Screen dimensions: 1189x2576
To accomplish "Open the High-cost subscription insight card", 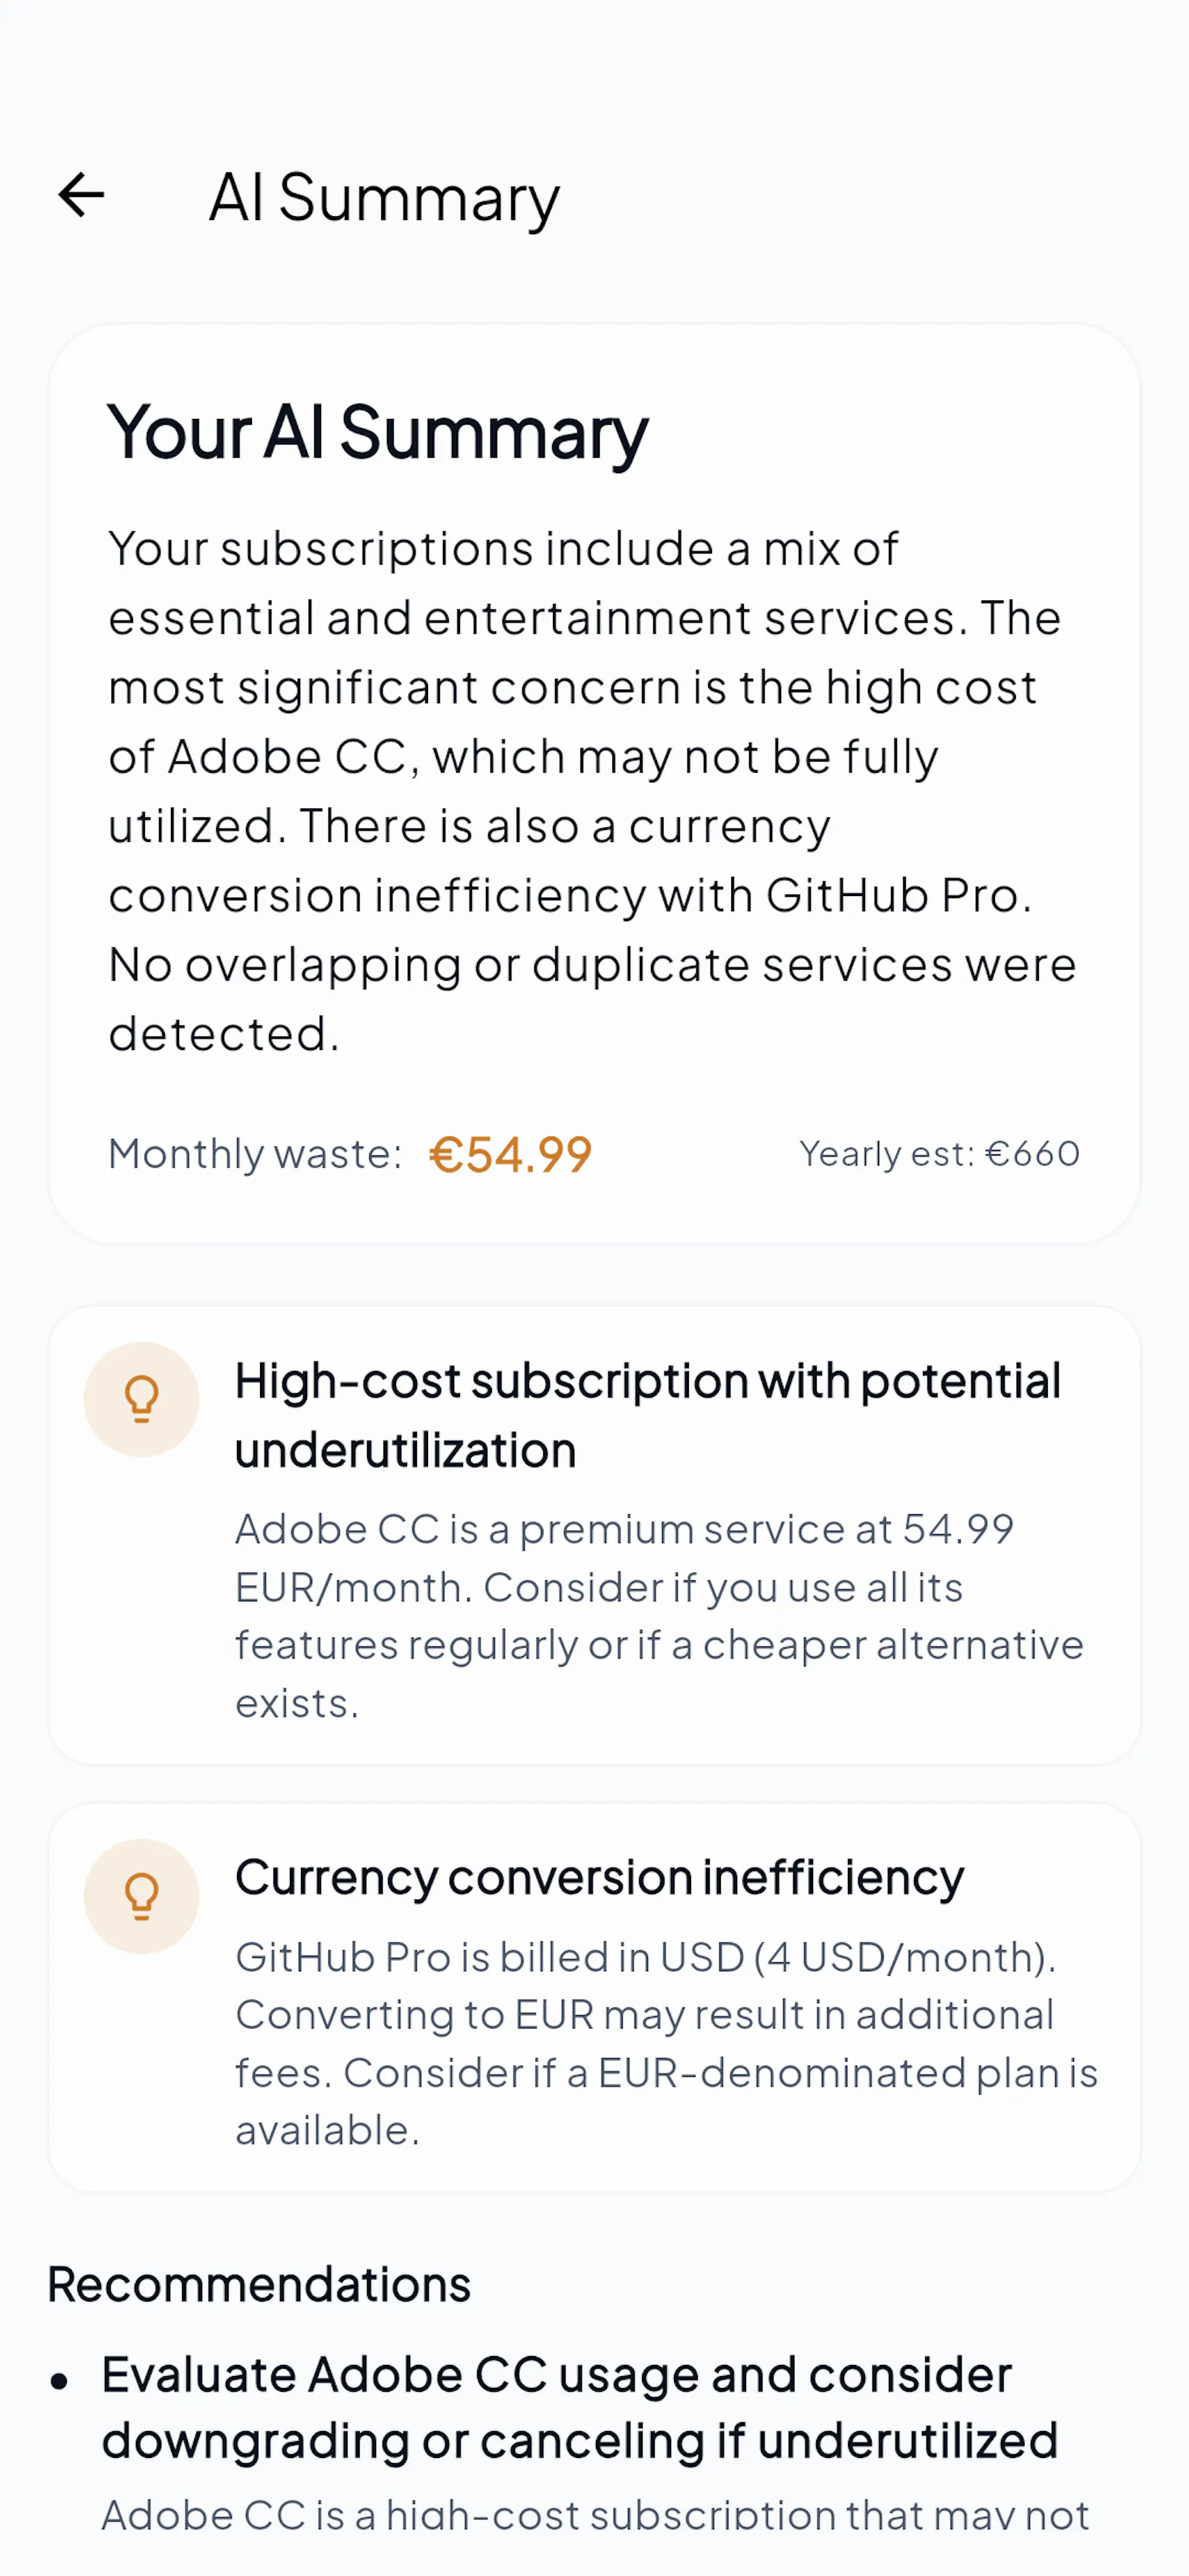I will 594,1535.
